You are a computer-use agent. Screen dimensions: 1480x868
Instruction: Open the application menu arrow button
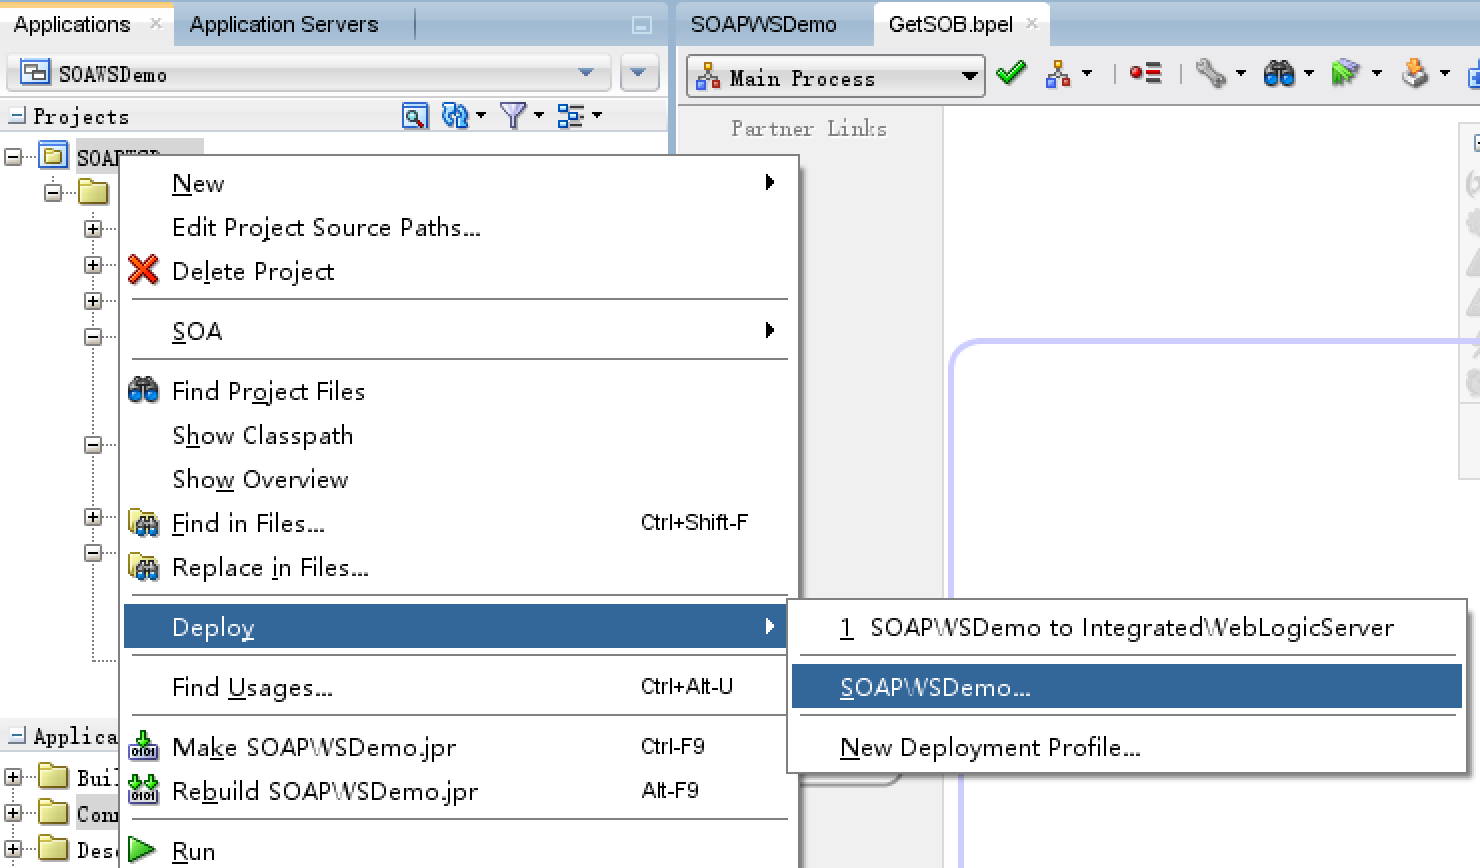[638, 73]
